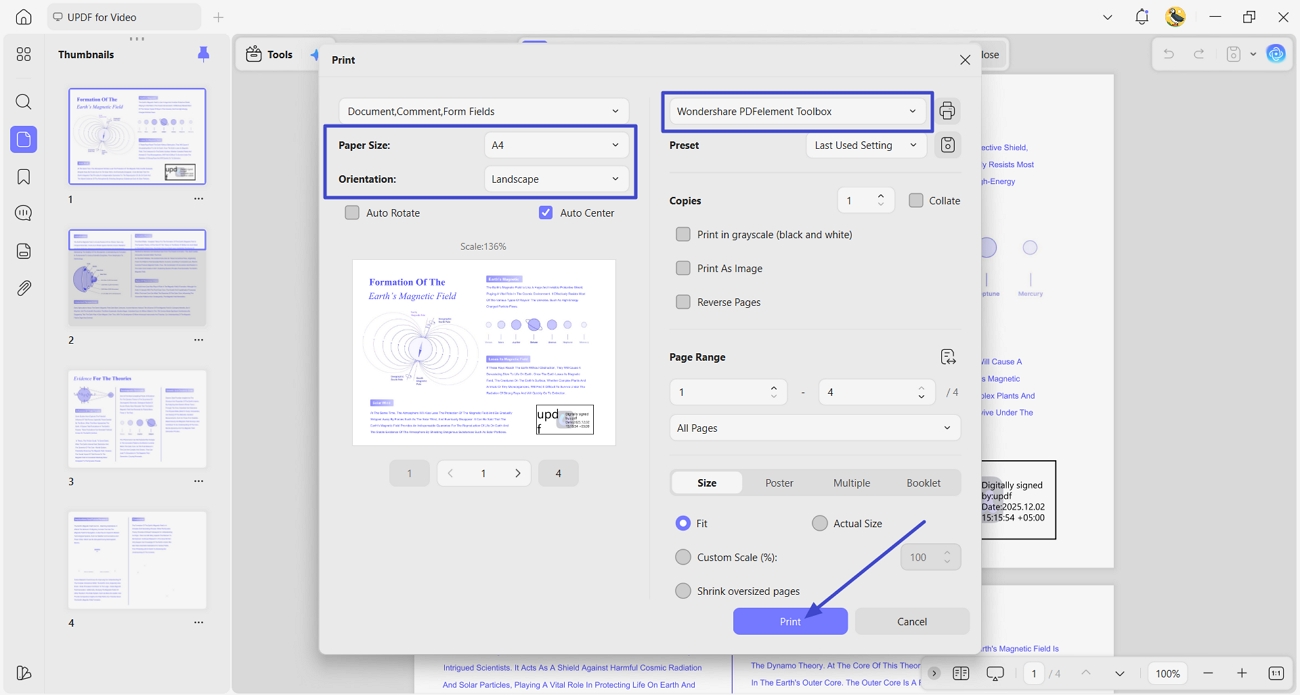Viewport: 1300px width, 695px height.
Task: Add a new tab with plus icon
Action: click(x=218, y=17)
